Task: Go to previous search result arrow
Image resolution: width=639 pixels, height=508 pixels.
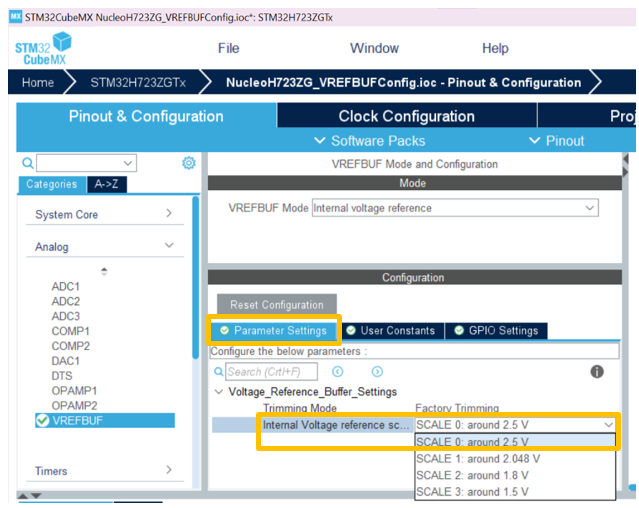Action: click(x=338, y=372)
